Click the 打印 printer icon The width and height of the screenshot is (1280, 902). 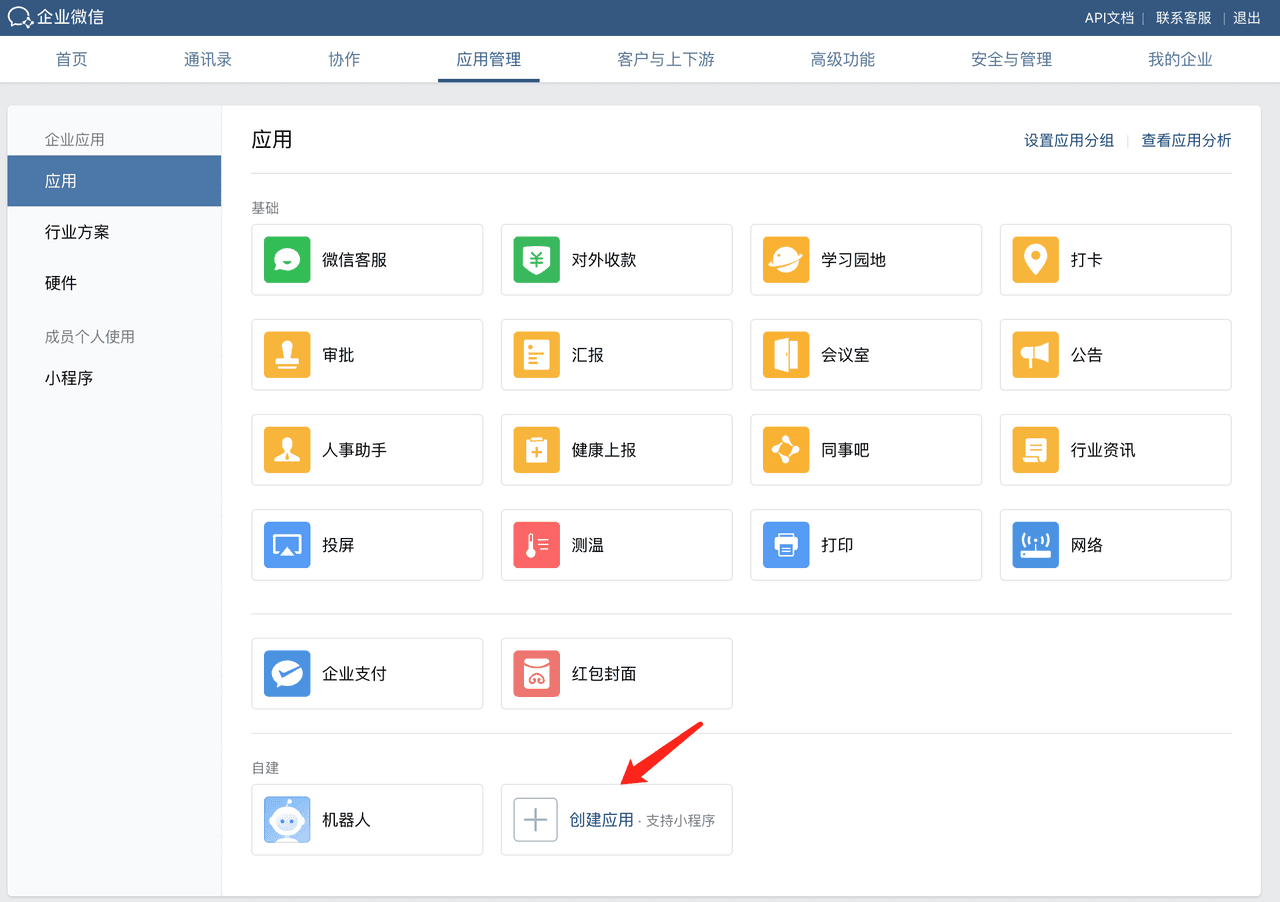[786, 545]
